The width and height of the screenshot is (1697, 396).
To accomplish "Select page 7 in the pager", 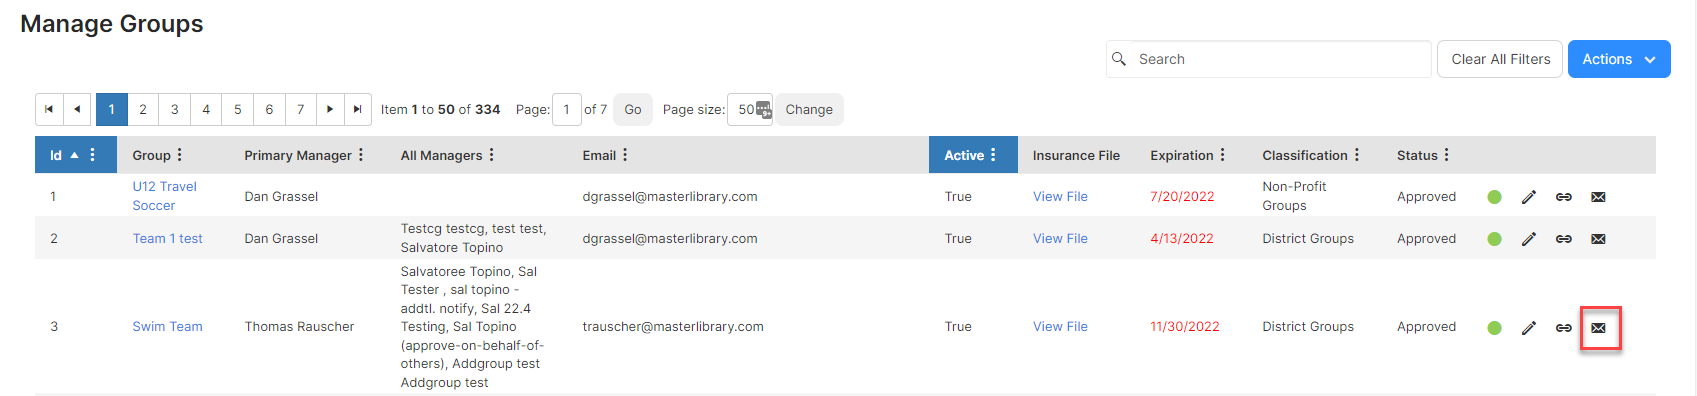I will click(300, 109).
